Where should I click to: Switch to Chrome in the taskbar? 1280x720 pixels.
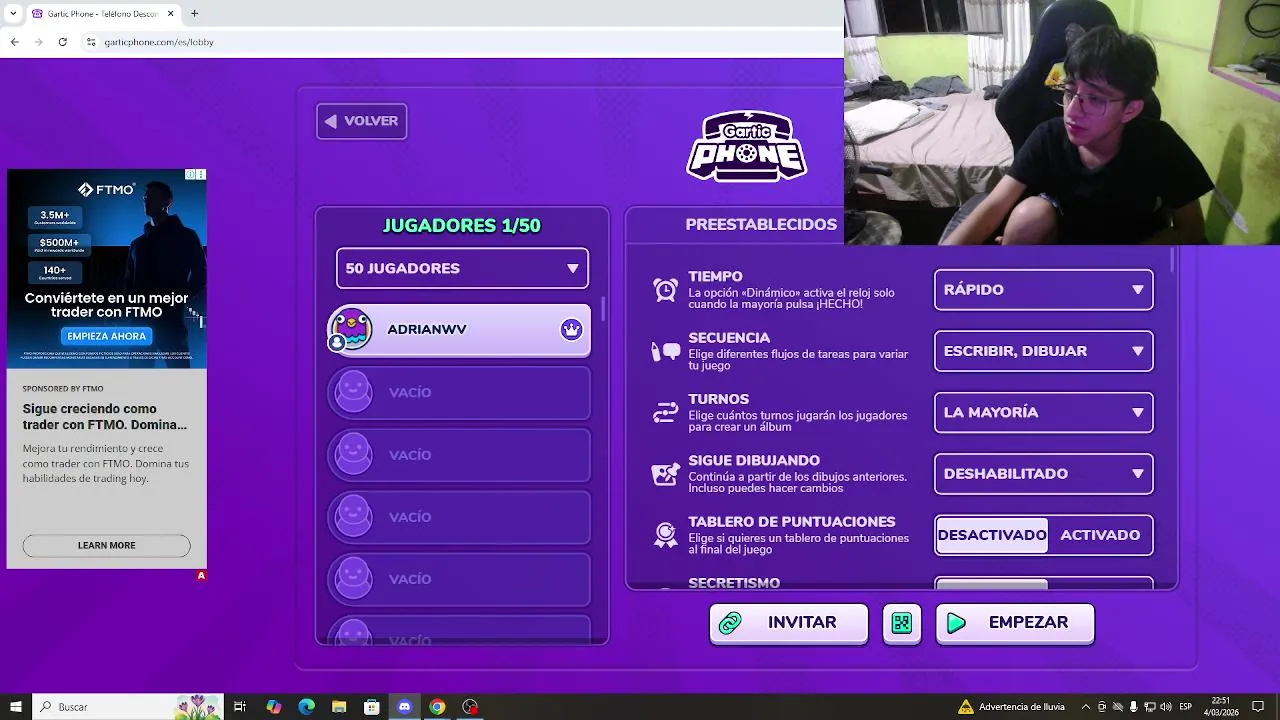tap(437, 707)
